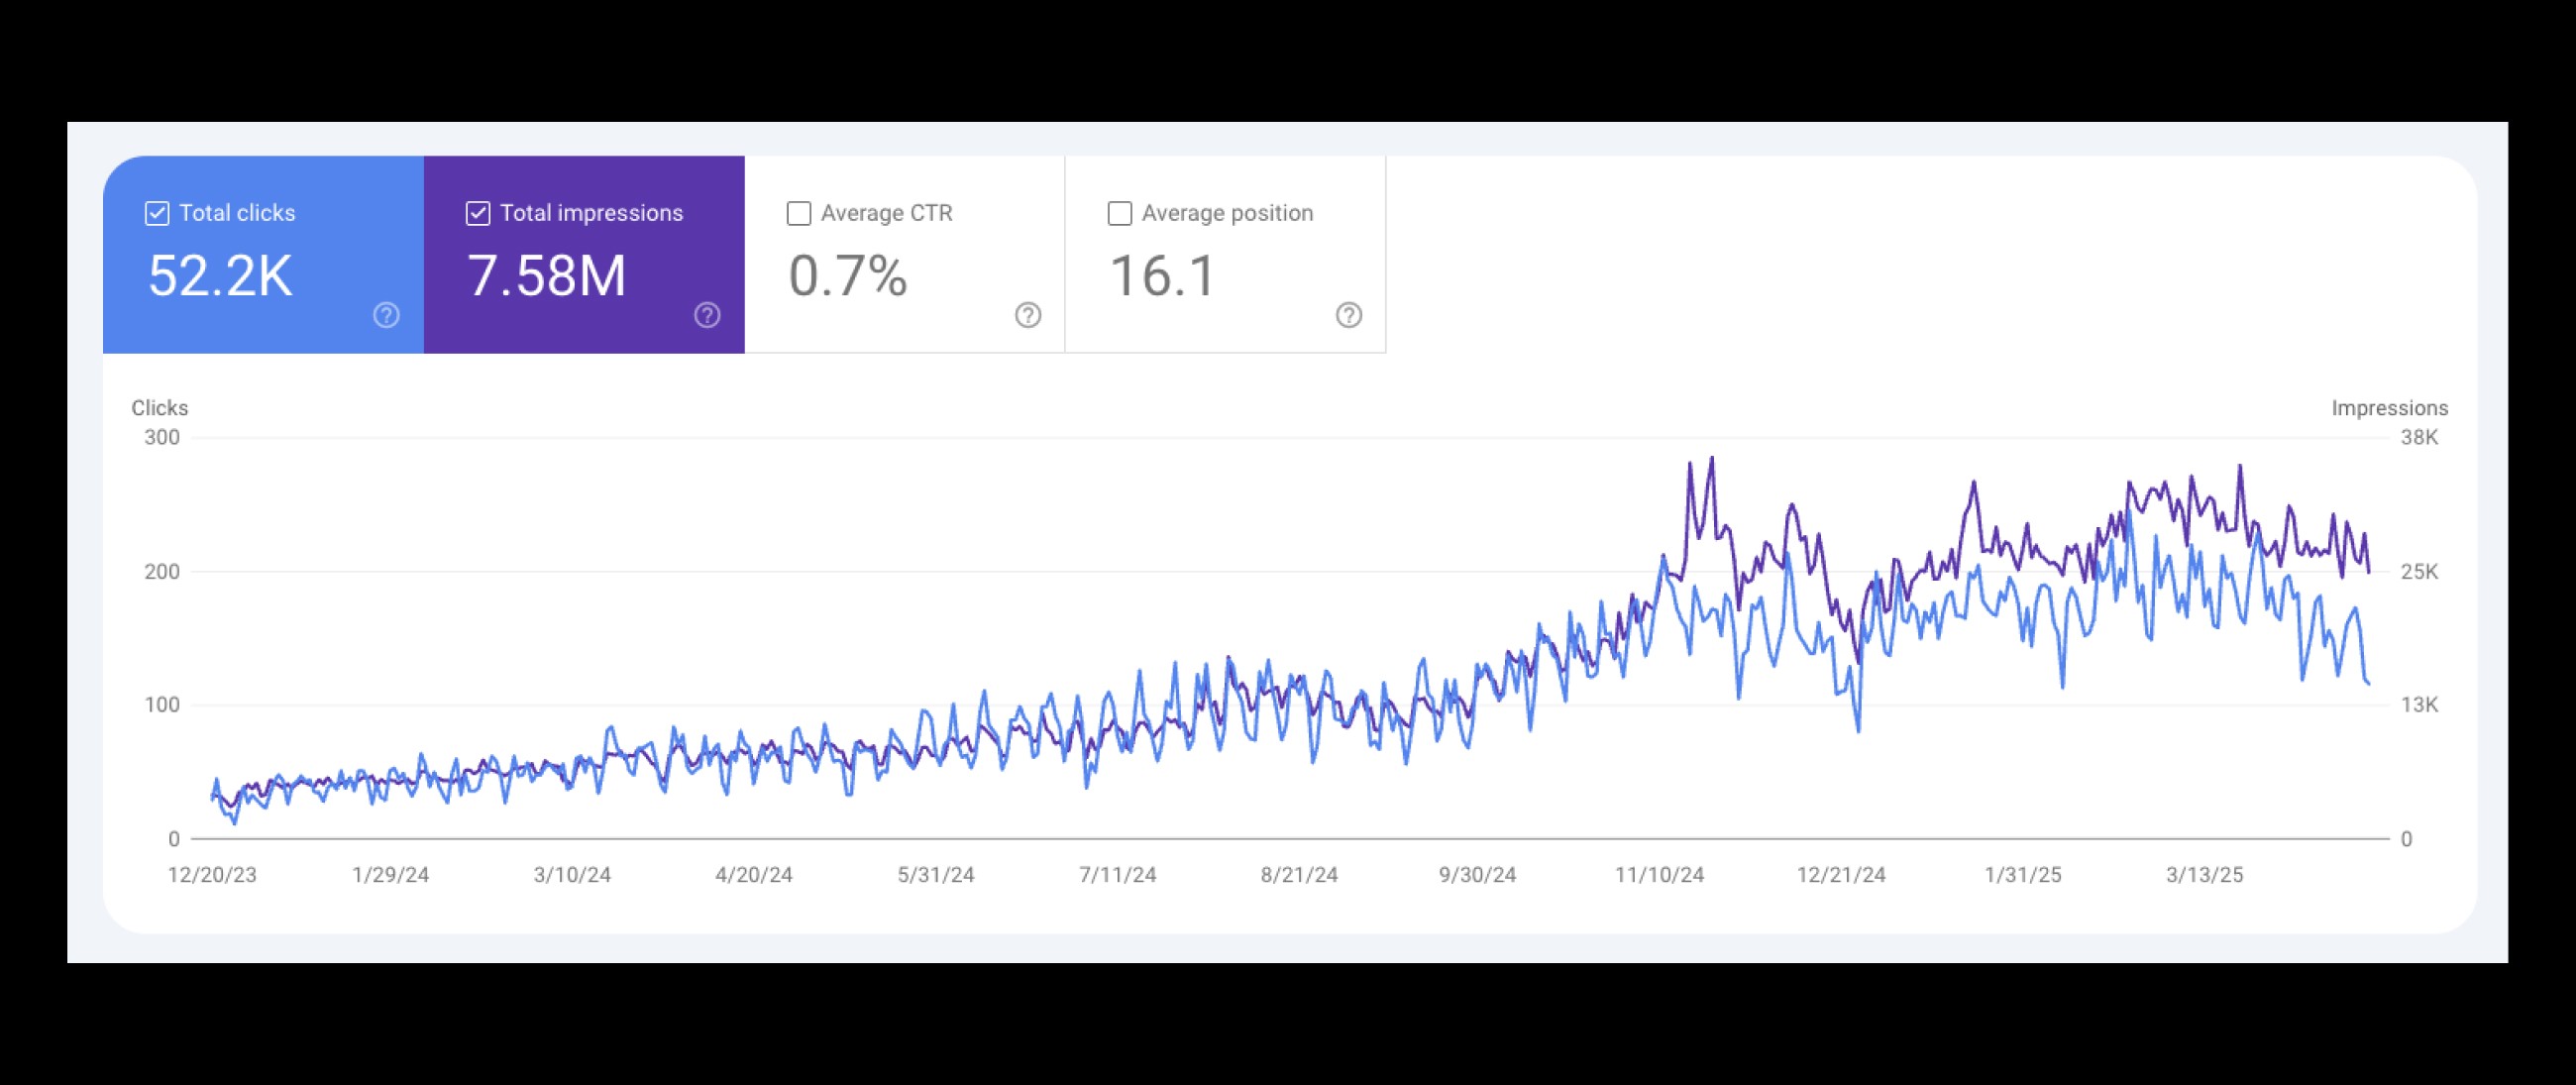Select the 0.7% average CTR value
Screen dimensions: 2576x1085
point(848,276)
